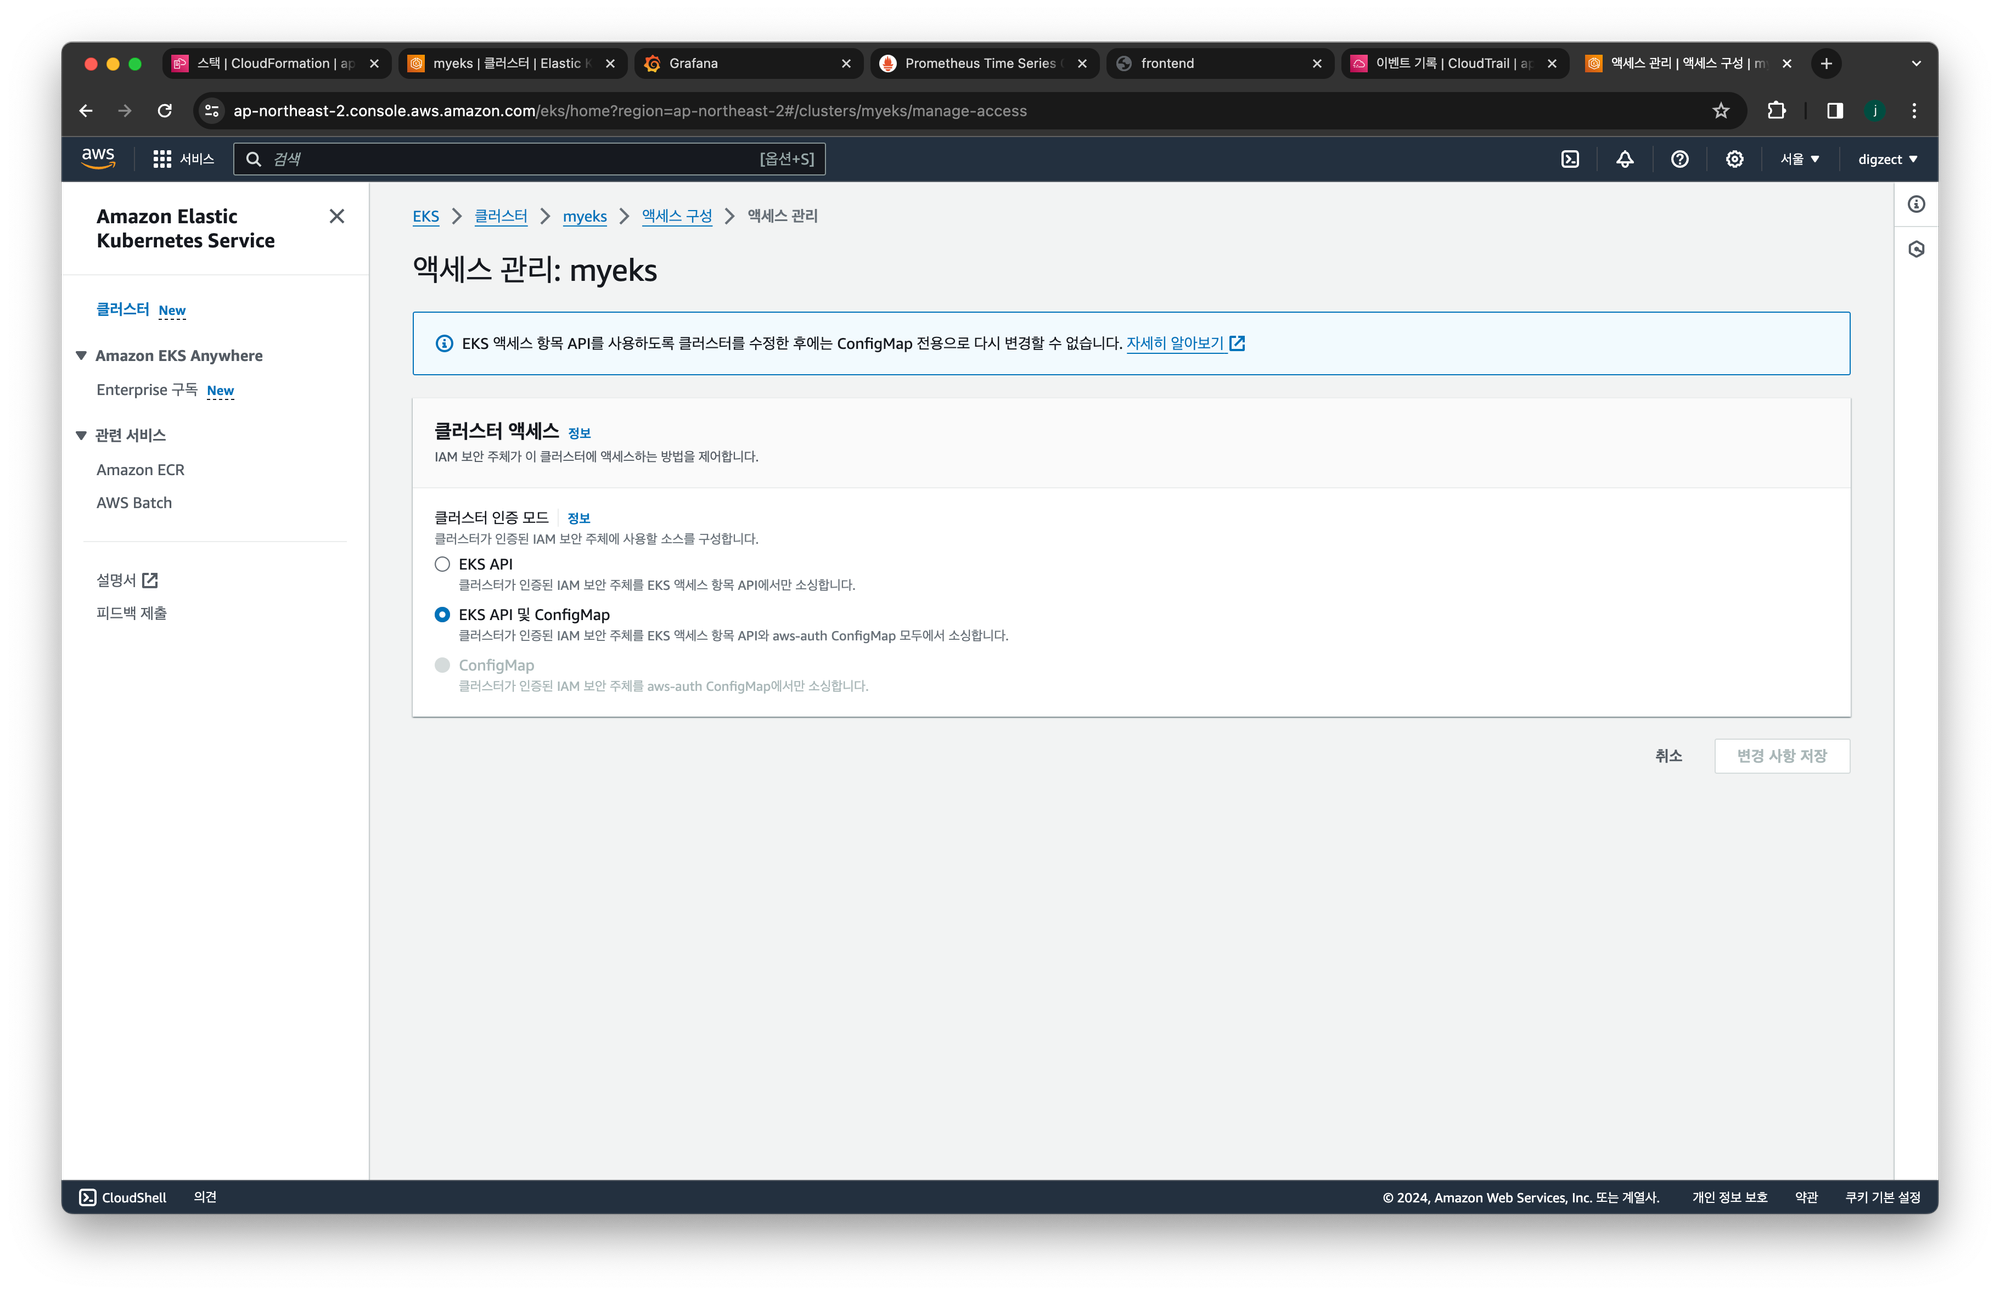The height and width of the screenshot is (1295, 2000).
Task: Open the tab search chevron in Chrome
Action: click(1916, 63)
